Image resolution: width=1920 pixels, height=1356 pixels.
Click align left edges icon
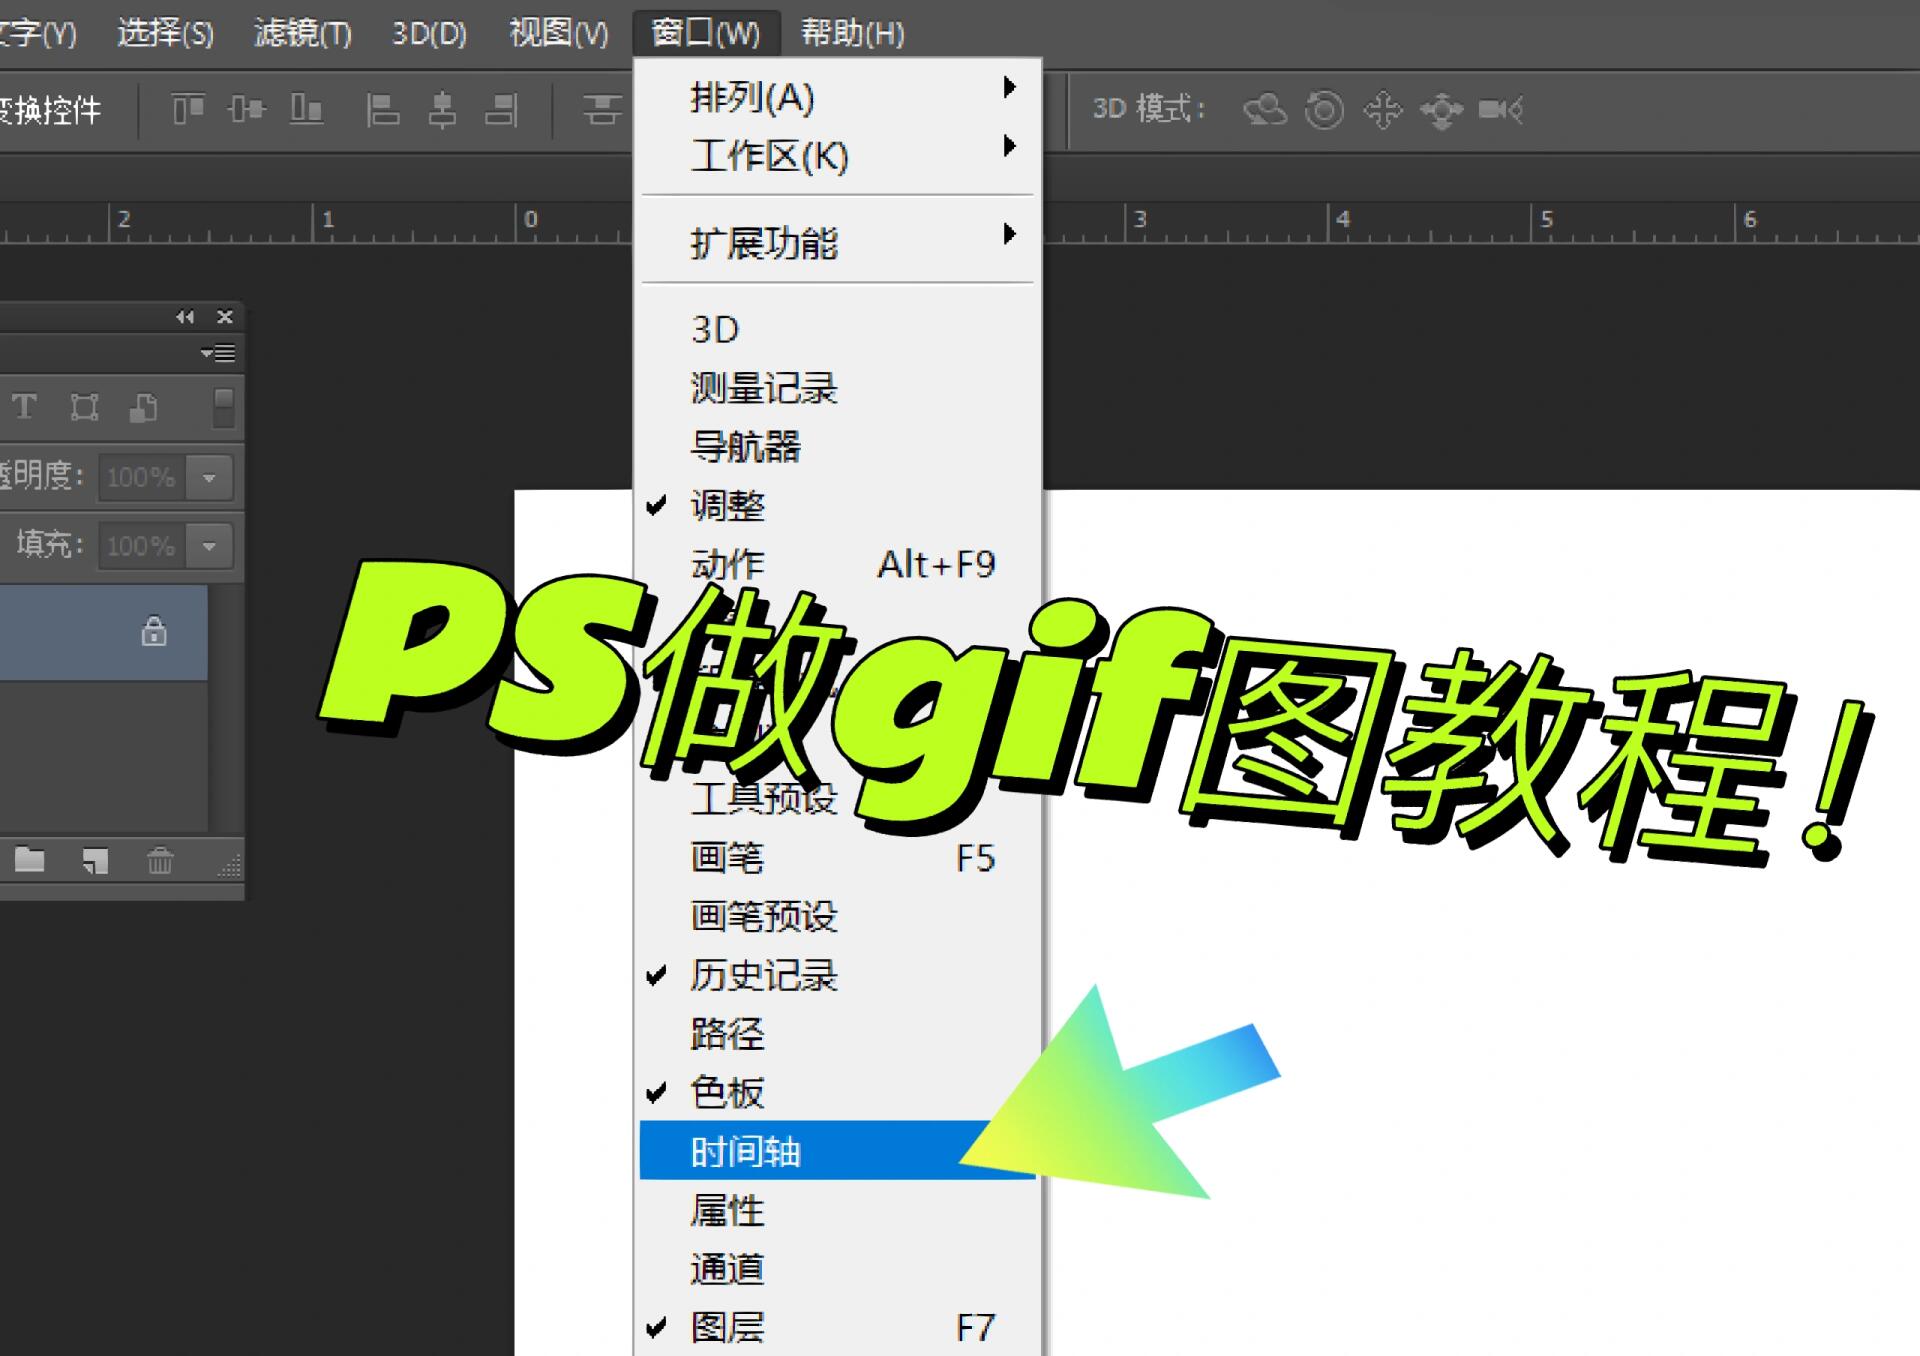click(382, 109)
